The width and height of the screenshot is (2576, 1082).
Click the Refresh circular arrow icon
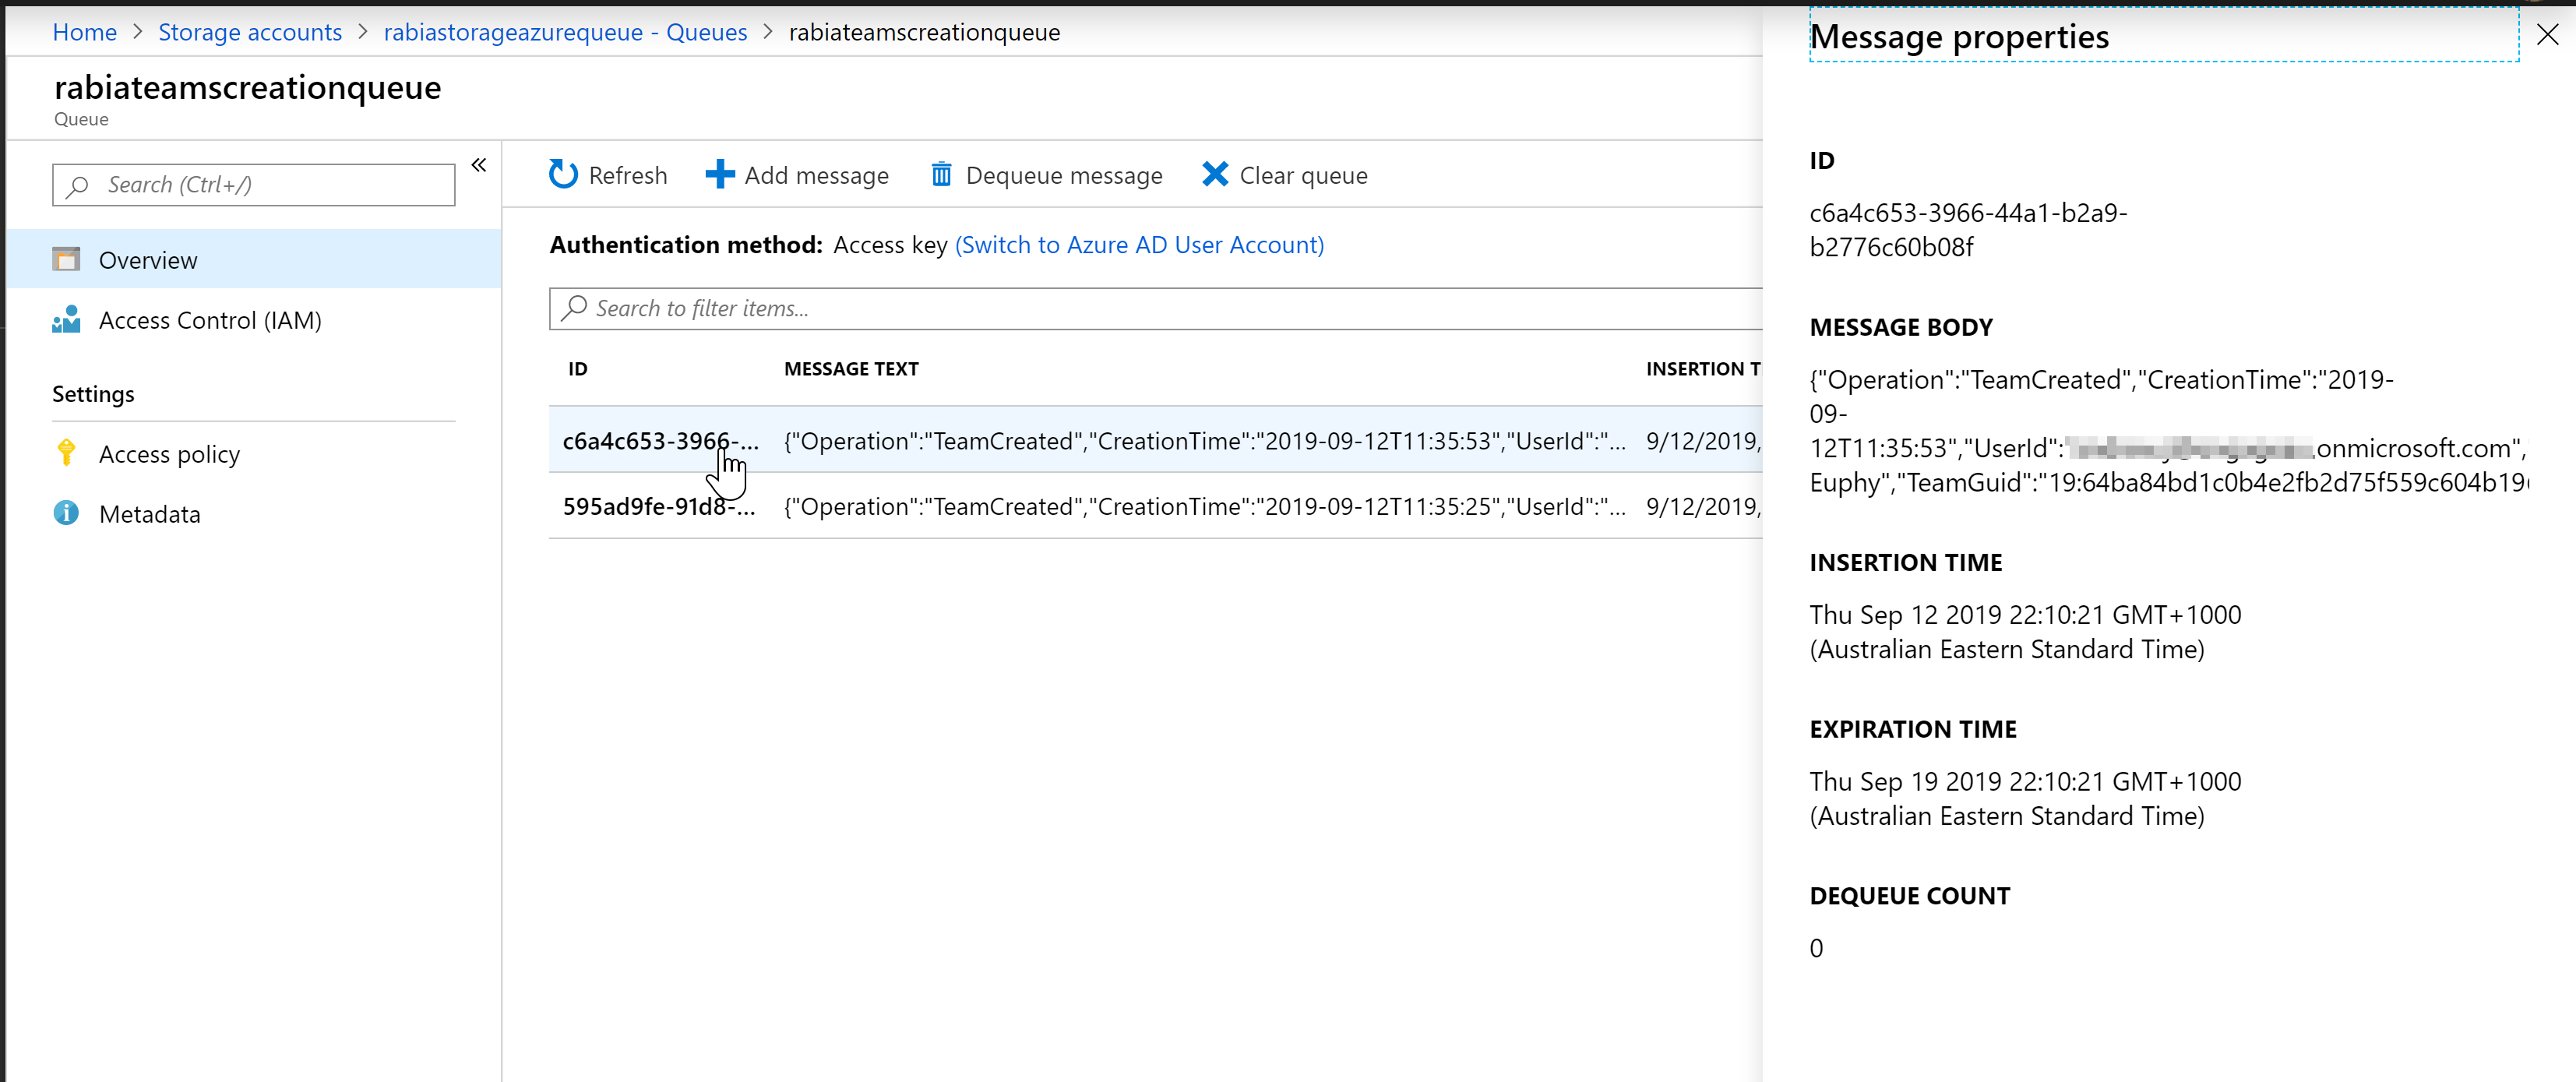(563, 175)
